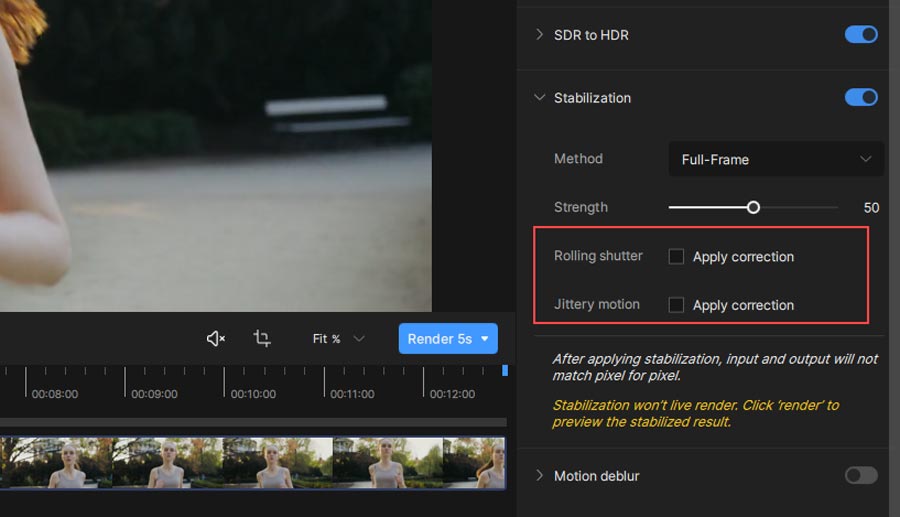The height and width of the screenshot is (517, 900).
Task: Click the Strength value 50
Action: (x=871, y=208)
